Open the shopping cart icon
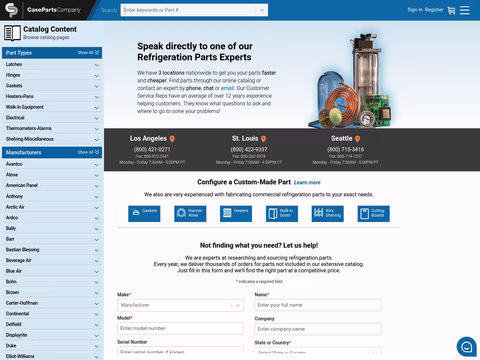Screen dimensions: 480x360 [451, 10]
